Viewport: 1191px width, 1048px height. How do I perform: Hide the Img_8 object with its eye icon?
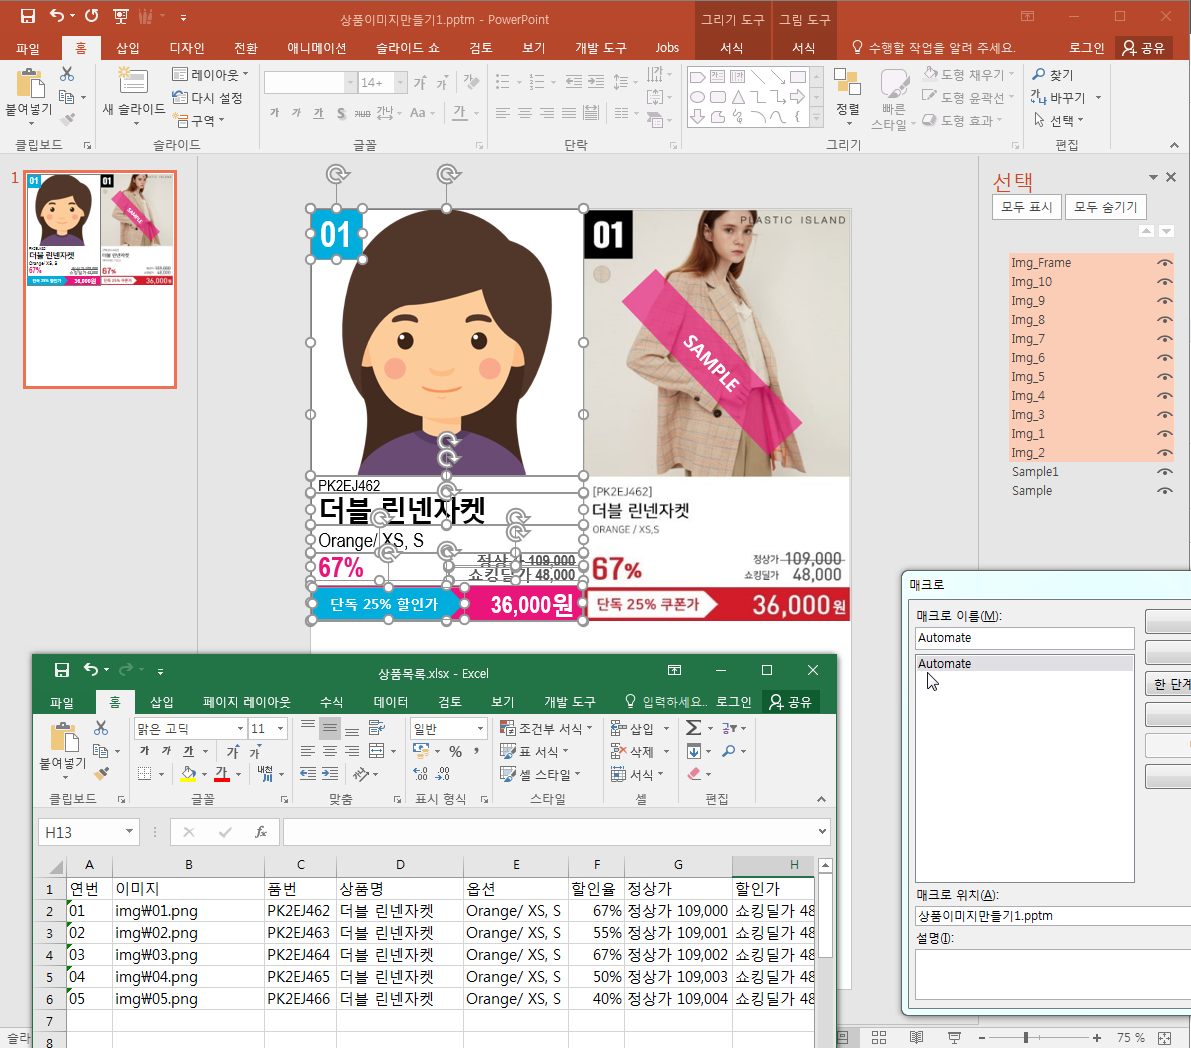(1164, 320)
